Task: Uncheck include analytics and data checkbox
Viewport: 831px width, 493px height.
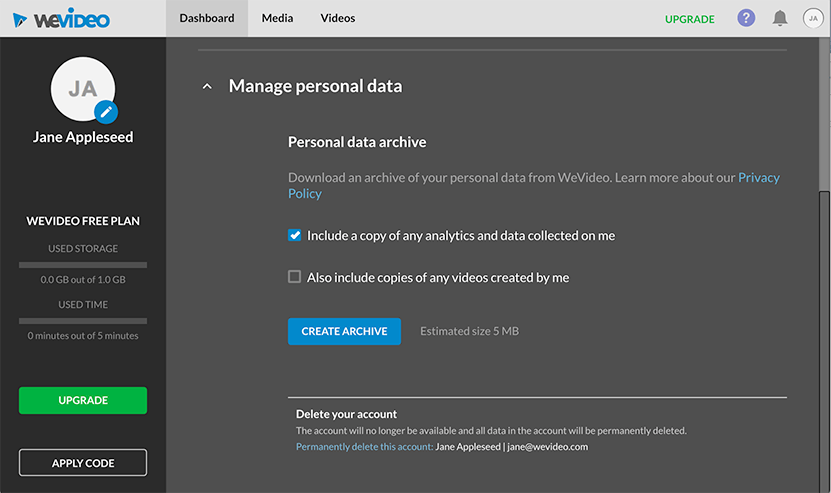Action: tap(295, 236)
